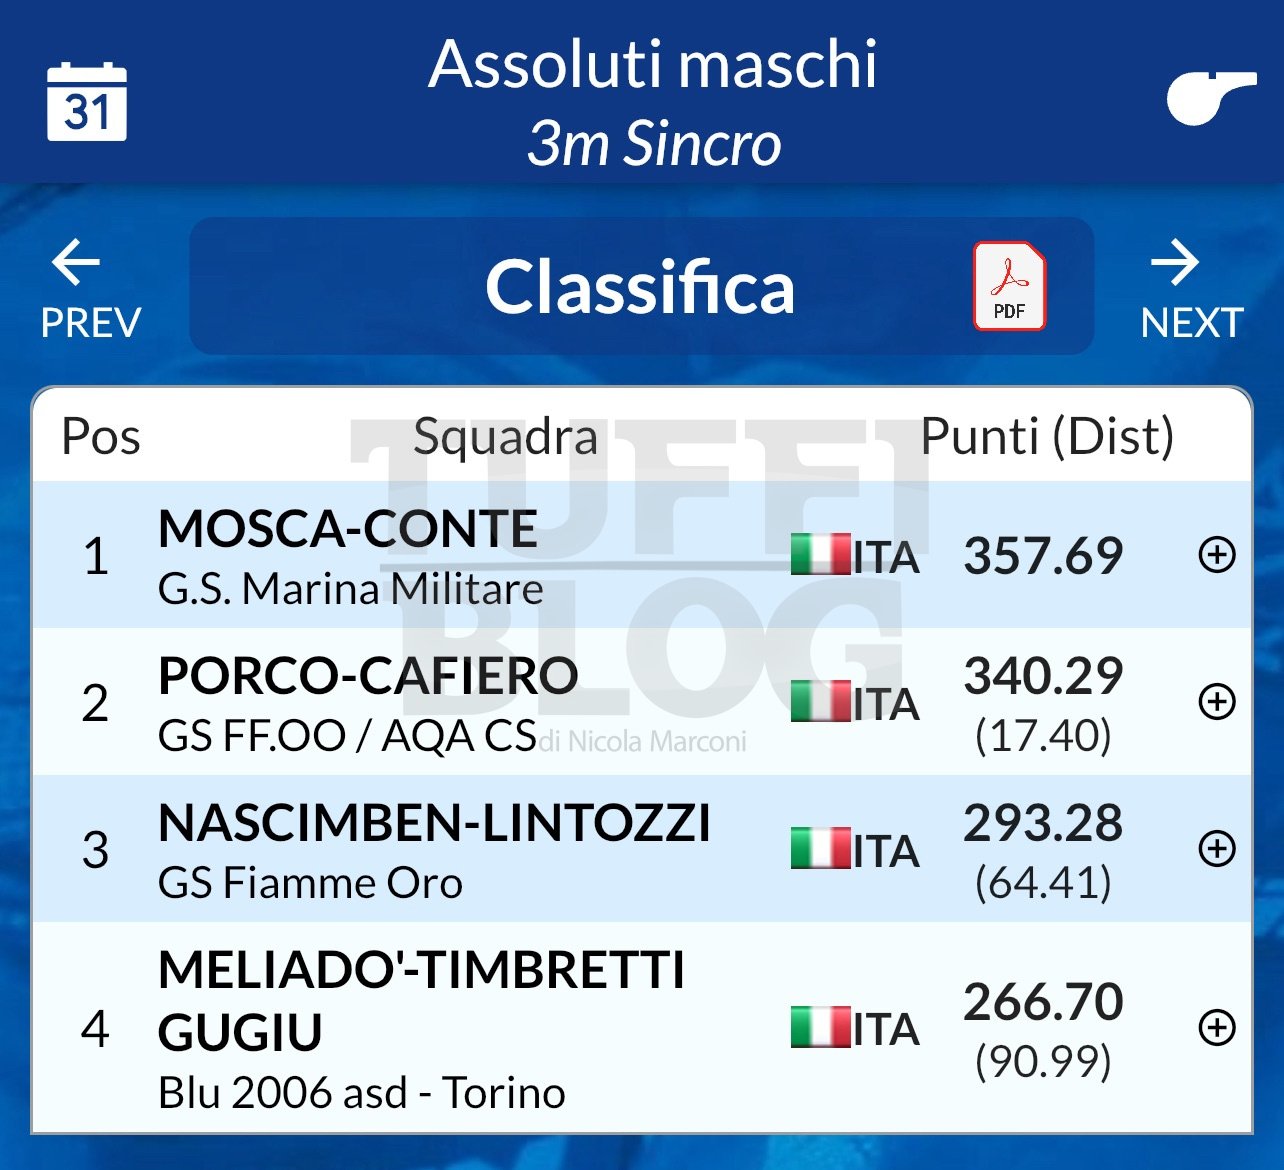Go back with the PREV arrow
Viewport: 1284px width, 1170px height.
point(90,290)
